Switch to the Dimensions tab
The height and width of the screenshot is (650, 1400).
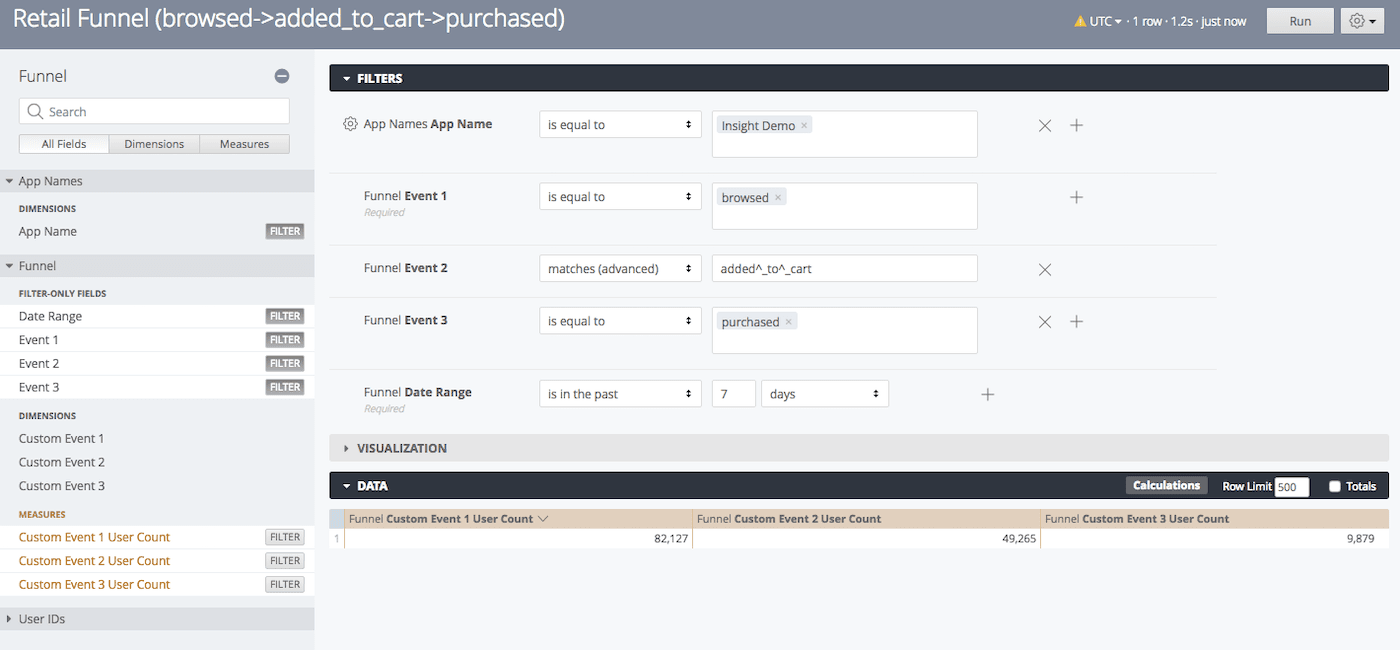[x=154, y=144]
